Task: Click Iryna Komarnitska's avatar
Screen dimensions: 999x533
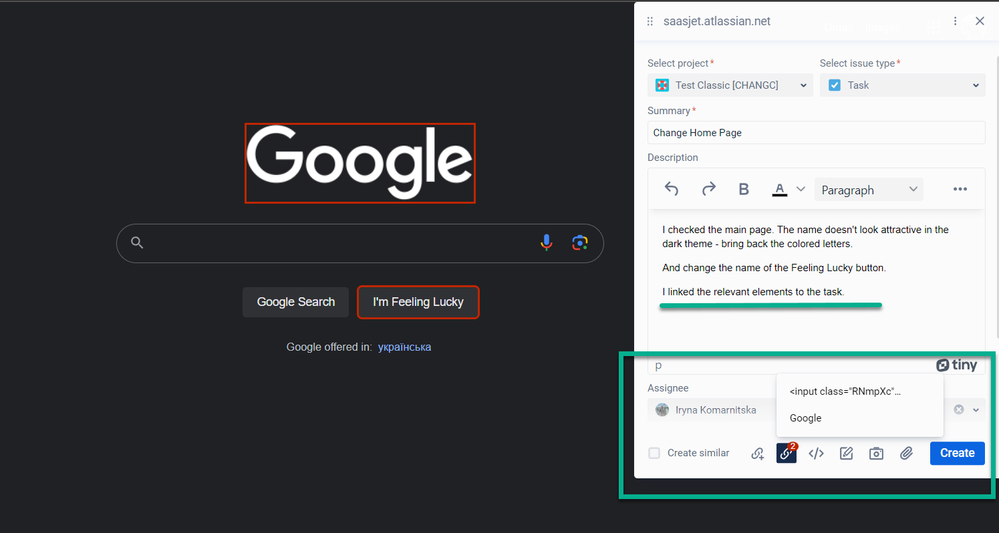Action: click(x=663, y=410)
